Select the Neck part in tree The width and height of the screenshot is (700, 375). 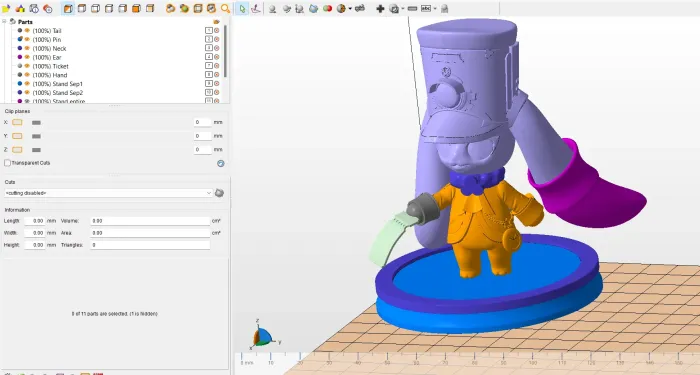(50, 48)
